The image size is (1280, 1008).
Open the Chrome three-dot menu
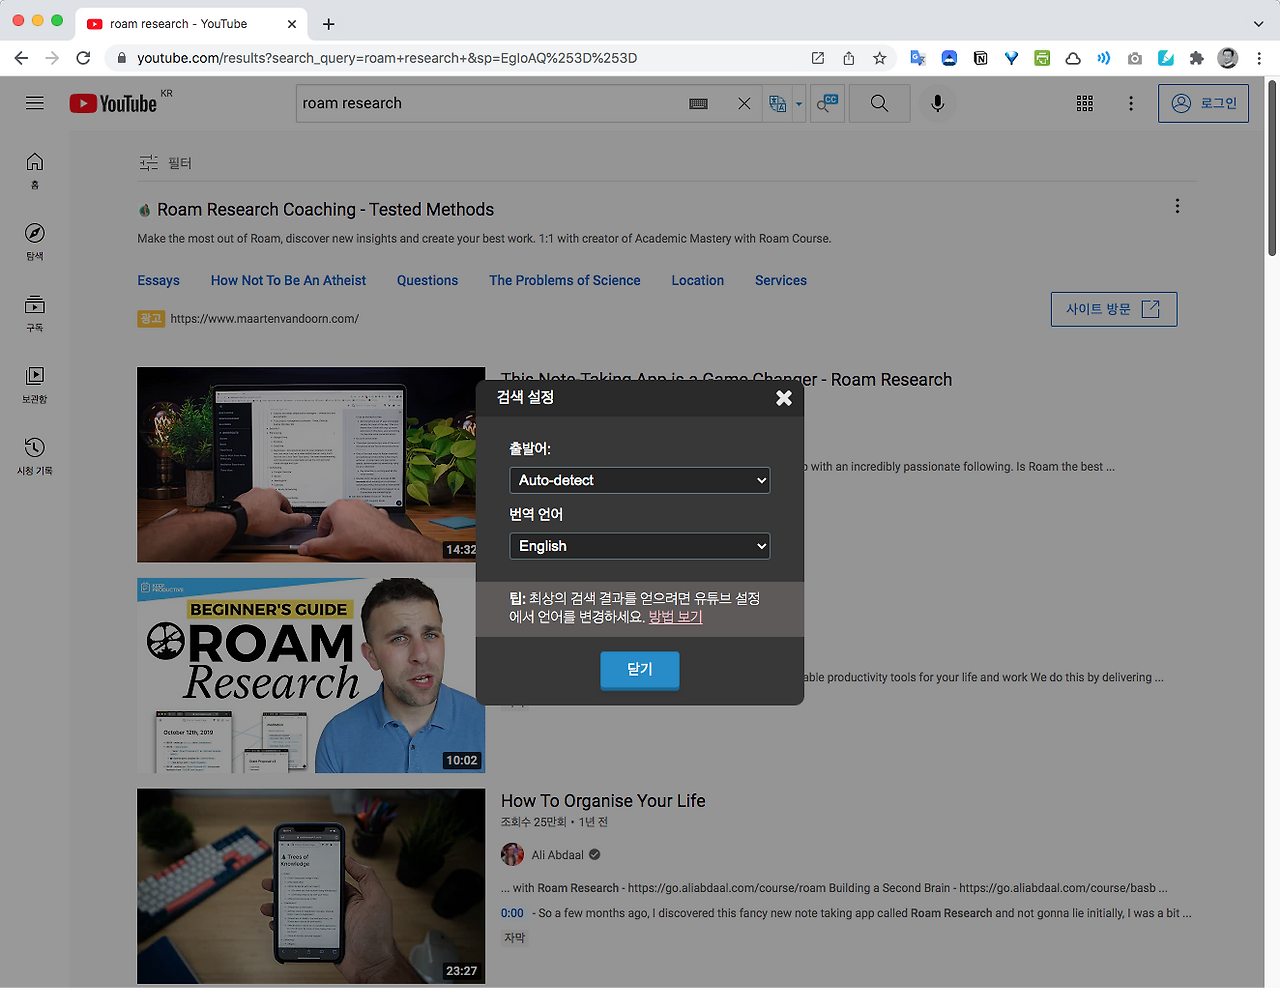point(1259,58)
